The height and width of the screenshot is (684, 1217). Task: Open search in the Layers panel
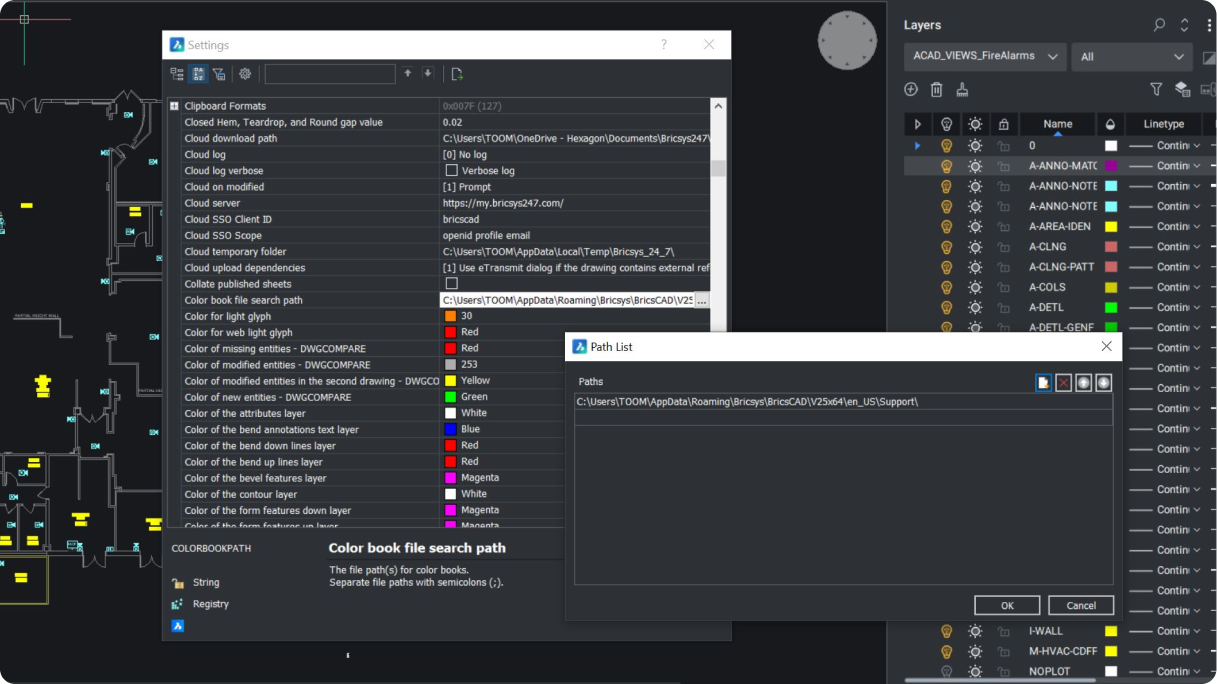(x=1159, y=25)
